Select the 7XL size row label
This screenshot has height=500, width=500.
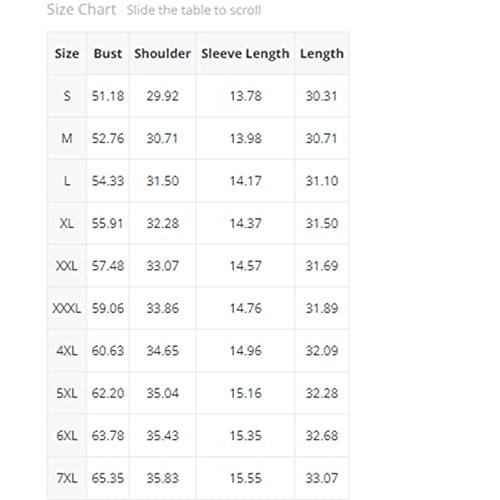pos(67,478)
